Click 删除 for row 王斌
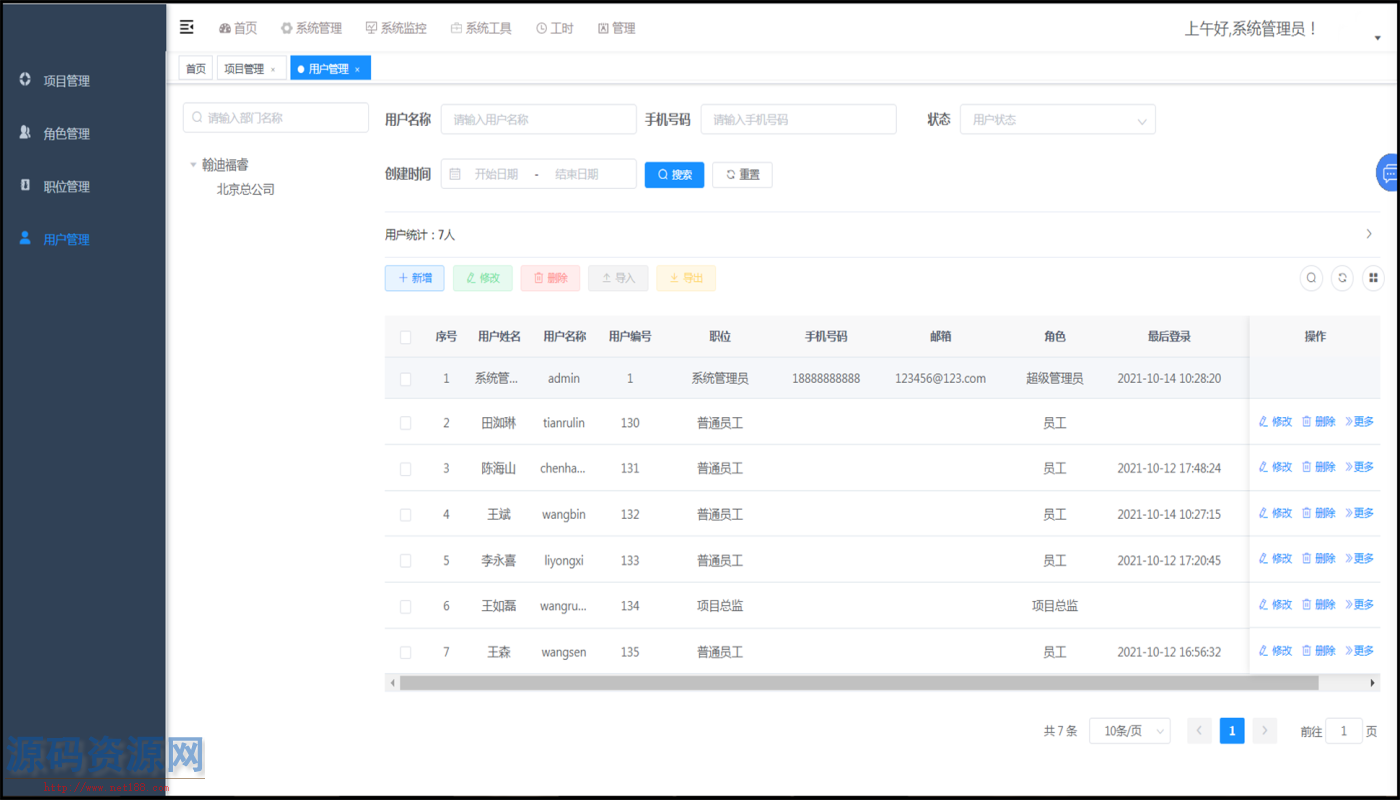Viewport: 1400px width, 800px height. pyautogui.click(x=1318, y=513)
